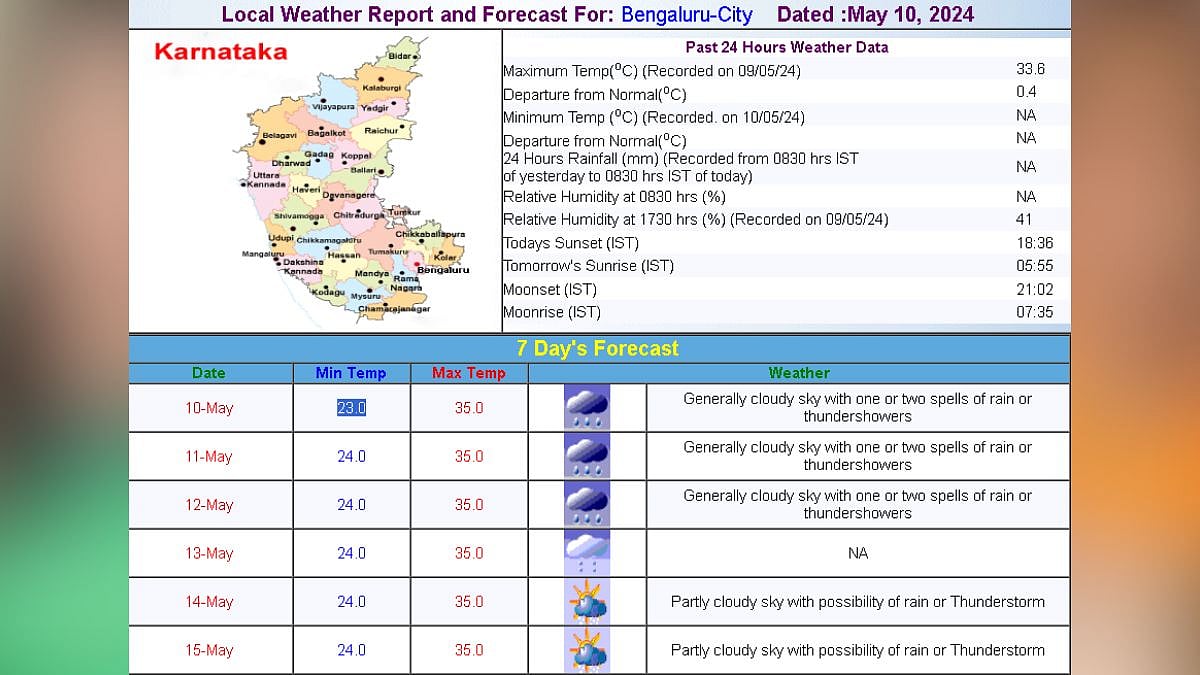Click the rain cloud icon for 12-May
1200x675 pixels.
tap(587, 504)
